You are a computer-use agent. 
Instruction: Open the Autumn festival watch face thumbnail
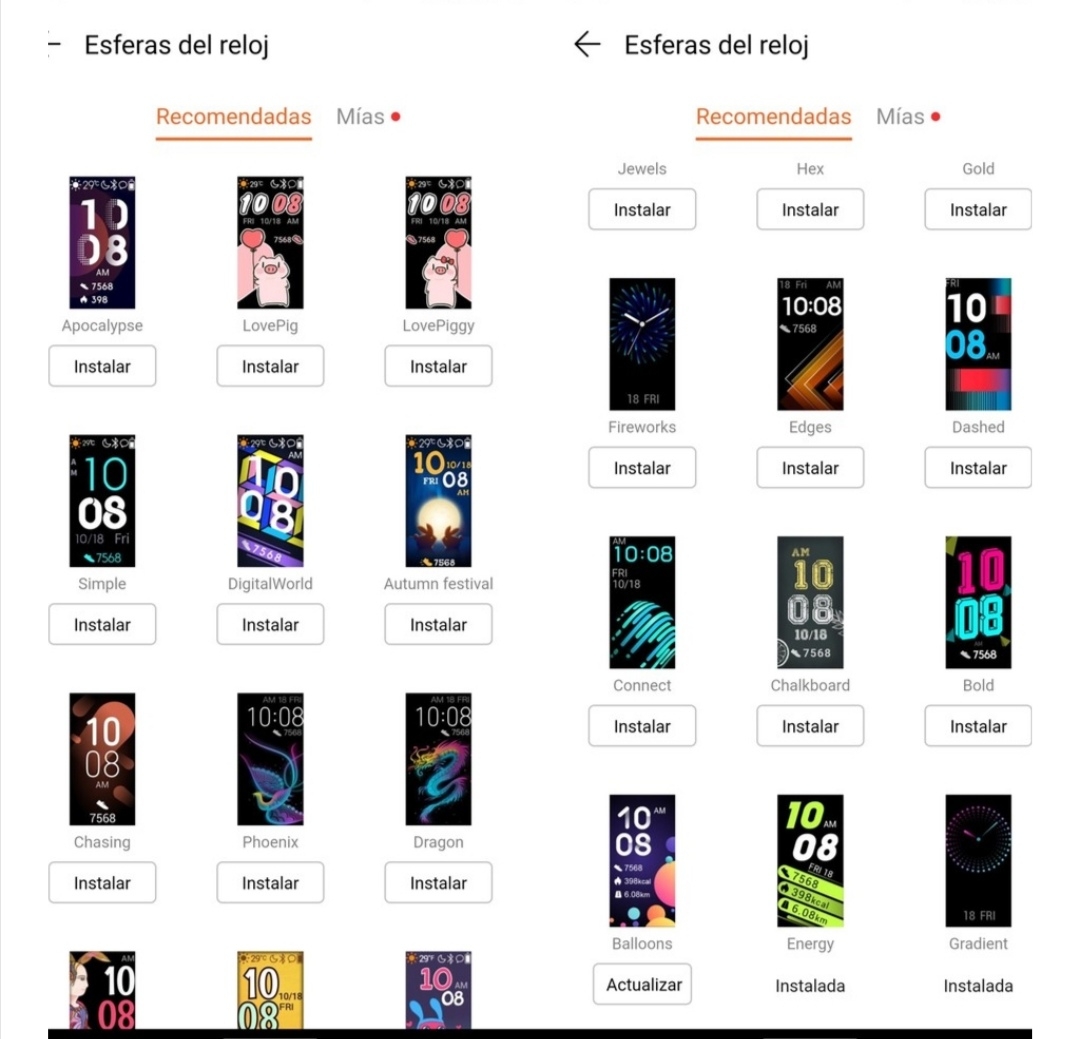coord(438,501)
